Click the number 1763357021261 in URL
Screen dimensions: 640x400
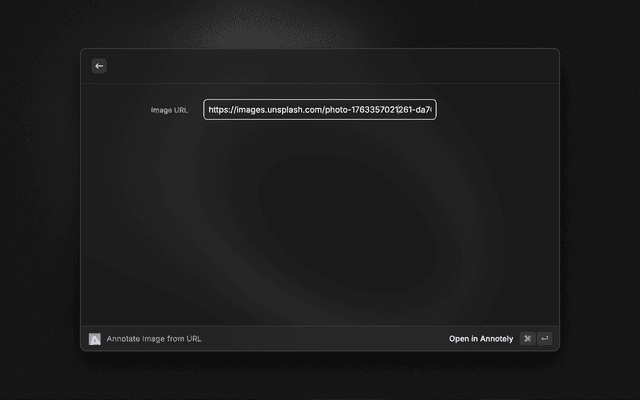point(378,110)
